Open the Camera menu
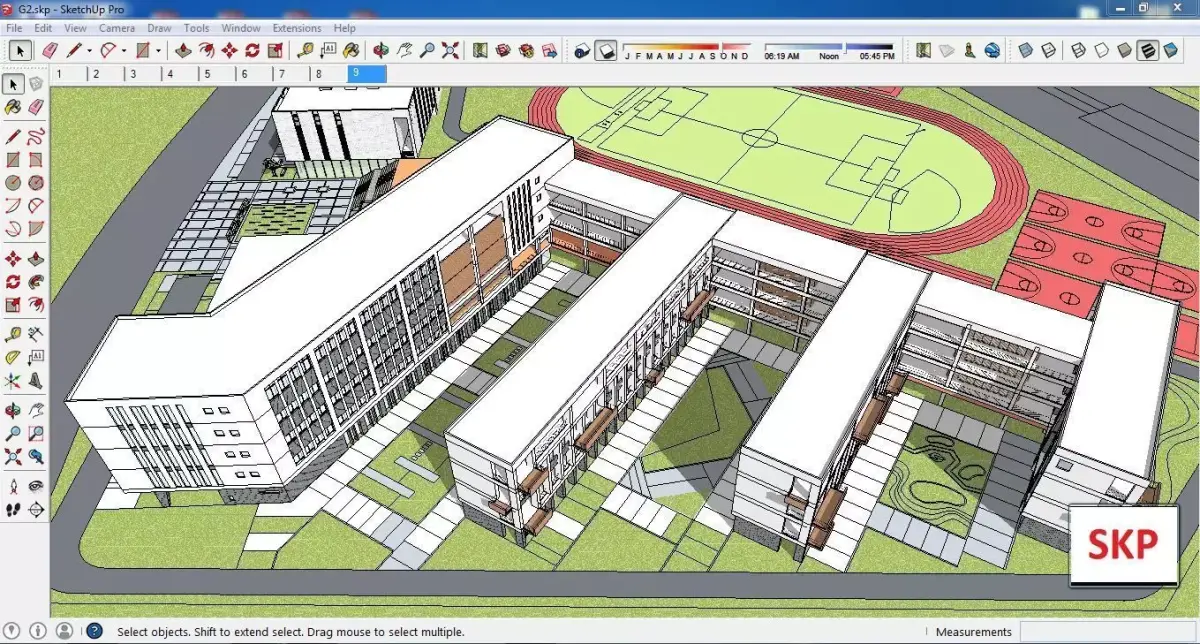 (117, 28)
